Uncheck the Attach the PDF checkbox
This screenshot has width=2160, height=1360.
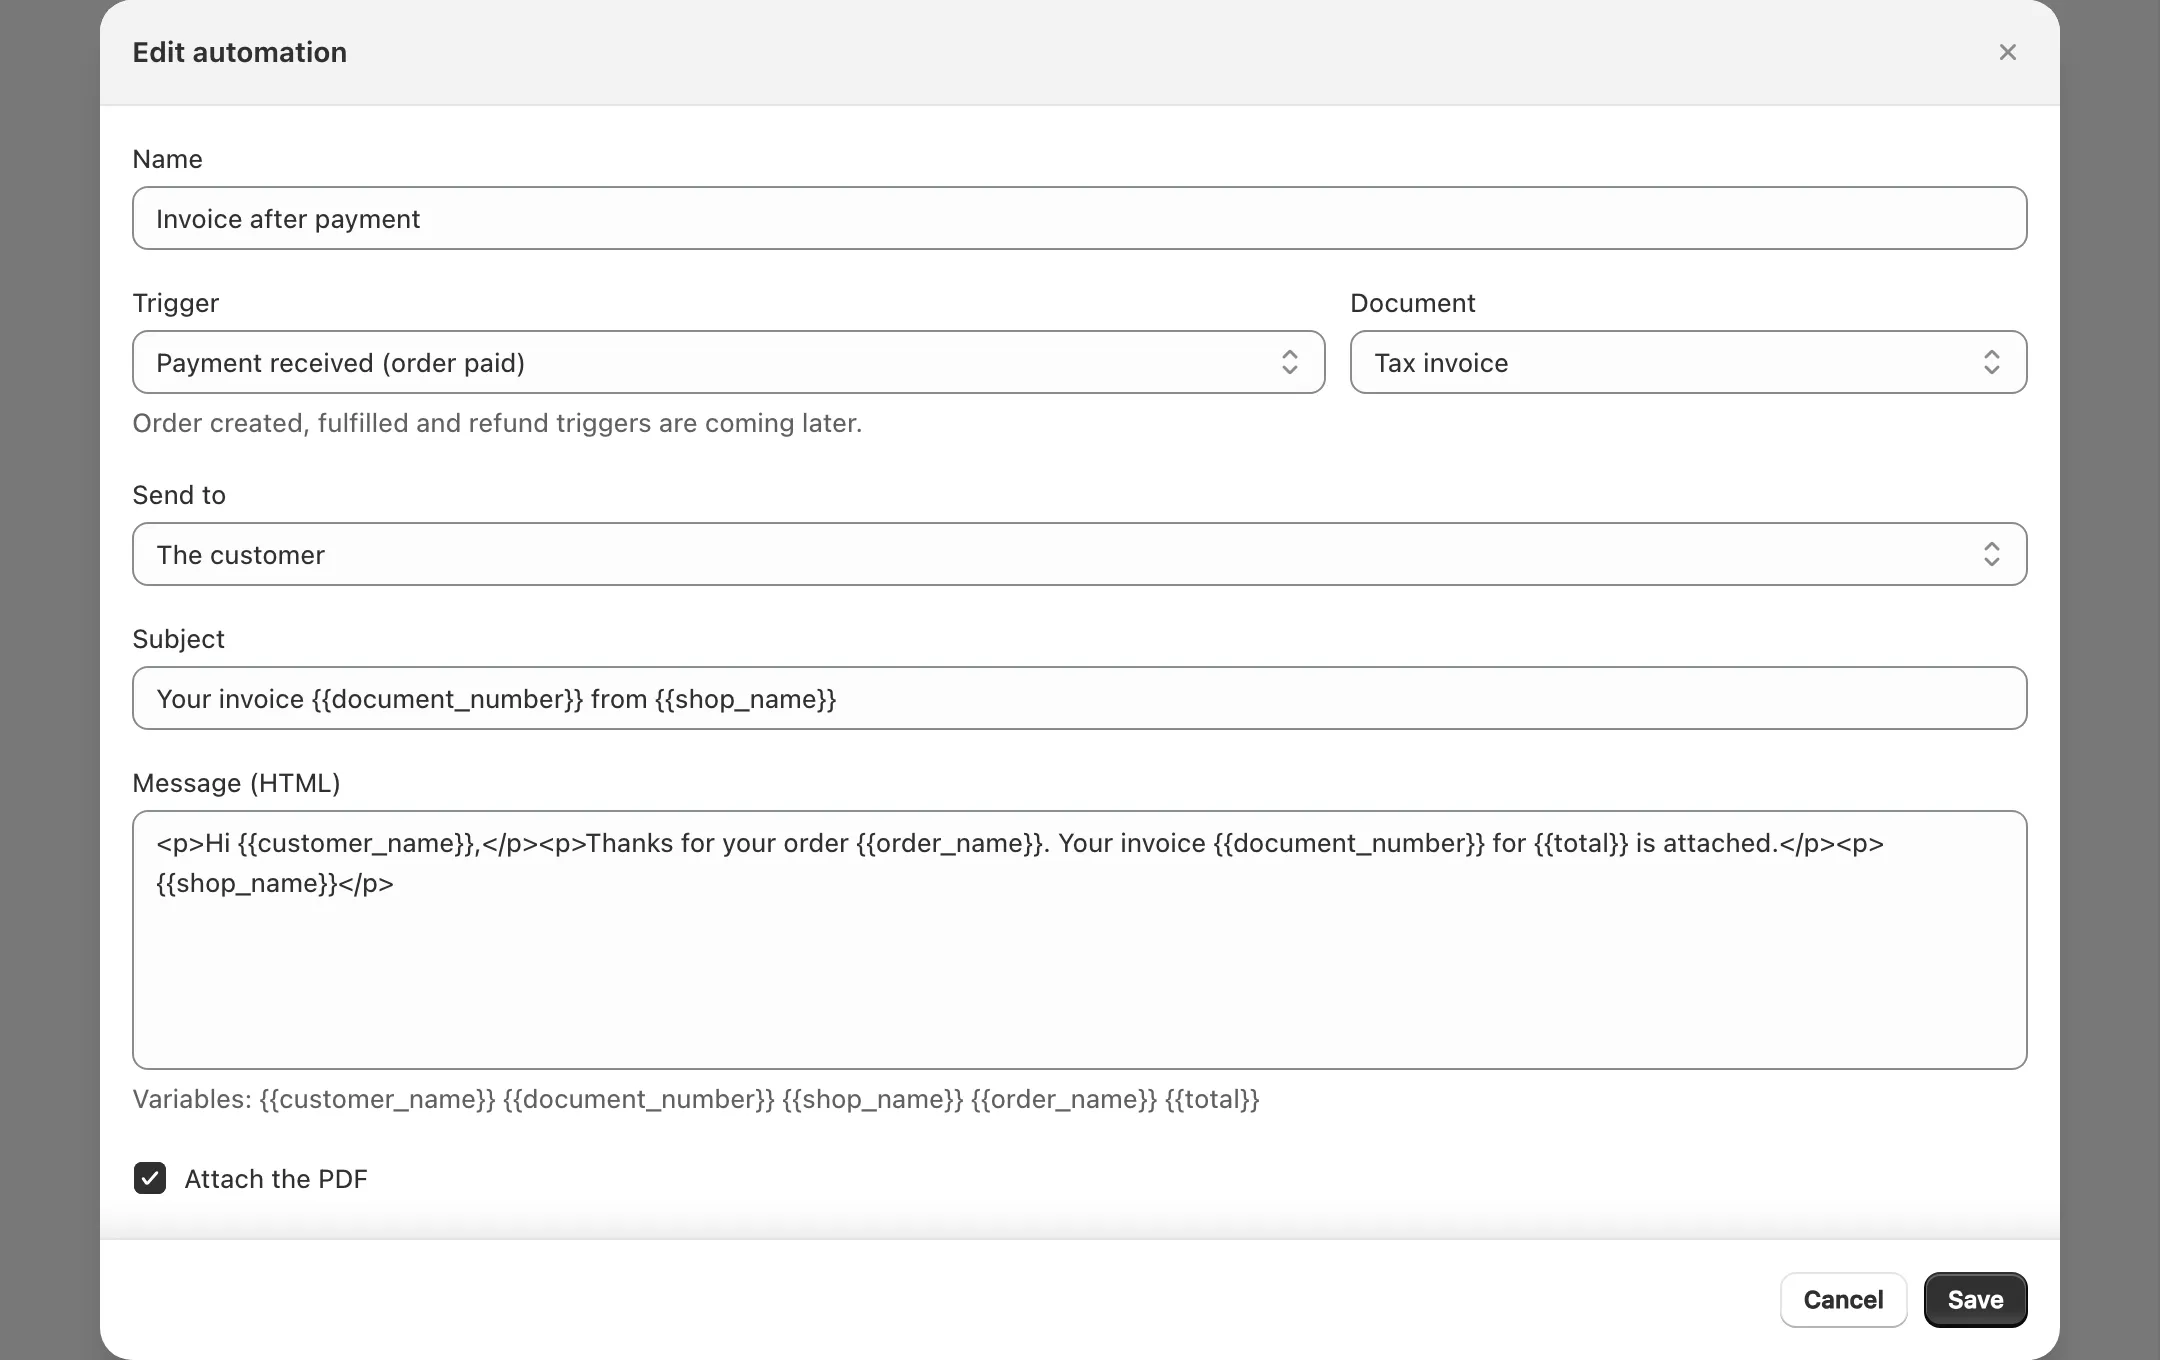tap(150, 1178)
